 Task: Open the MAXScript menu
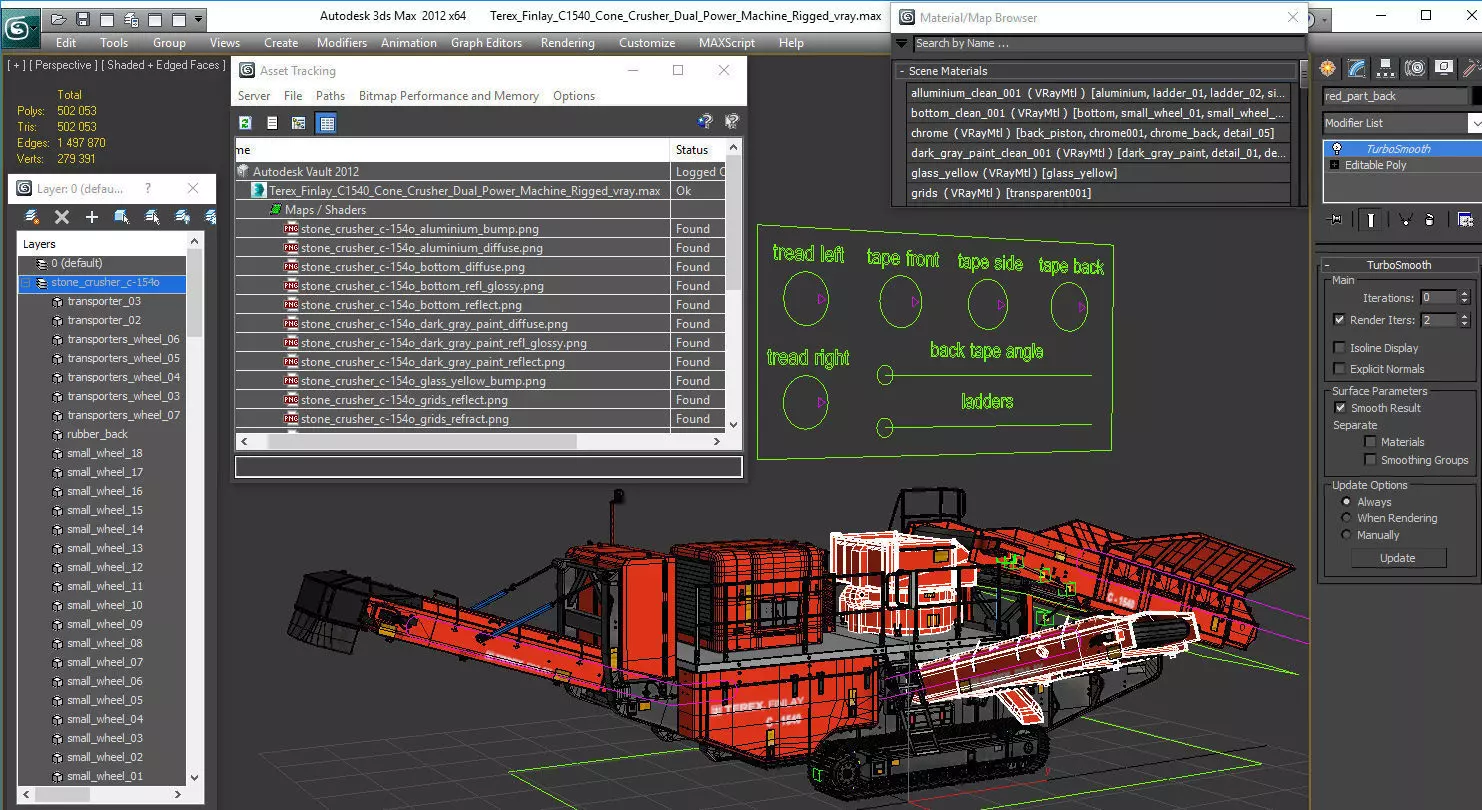click(x=727, y=43)
